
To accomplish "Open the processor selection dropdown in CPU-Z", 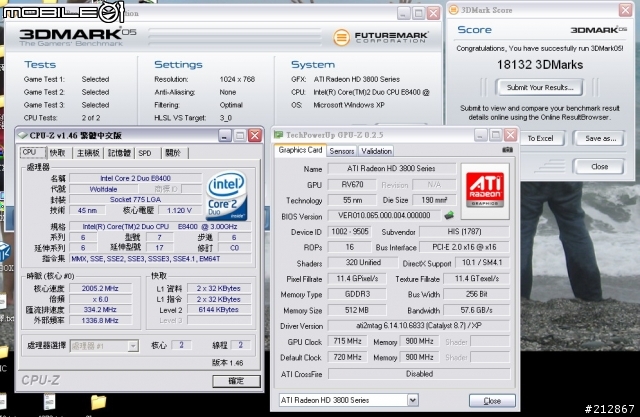I will 133,346.
